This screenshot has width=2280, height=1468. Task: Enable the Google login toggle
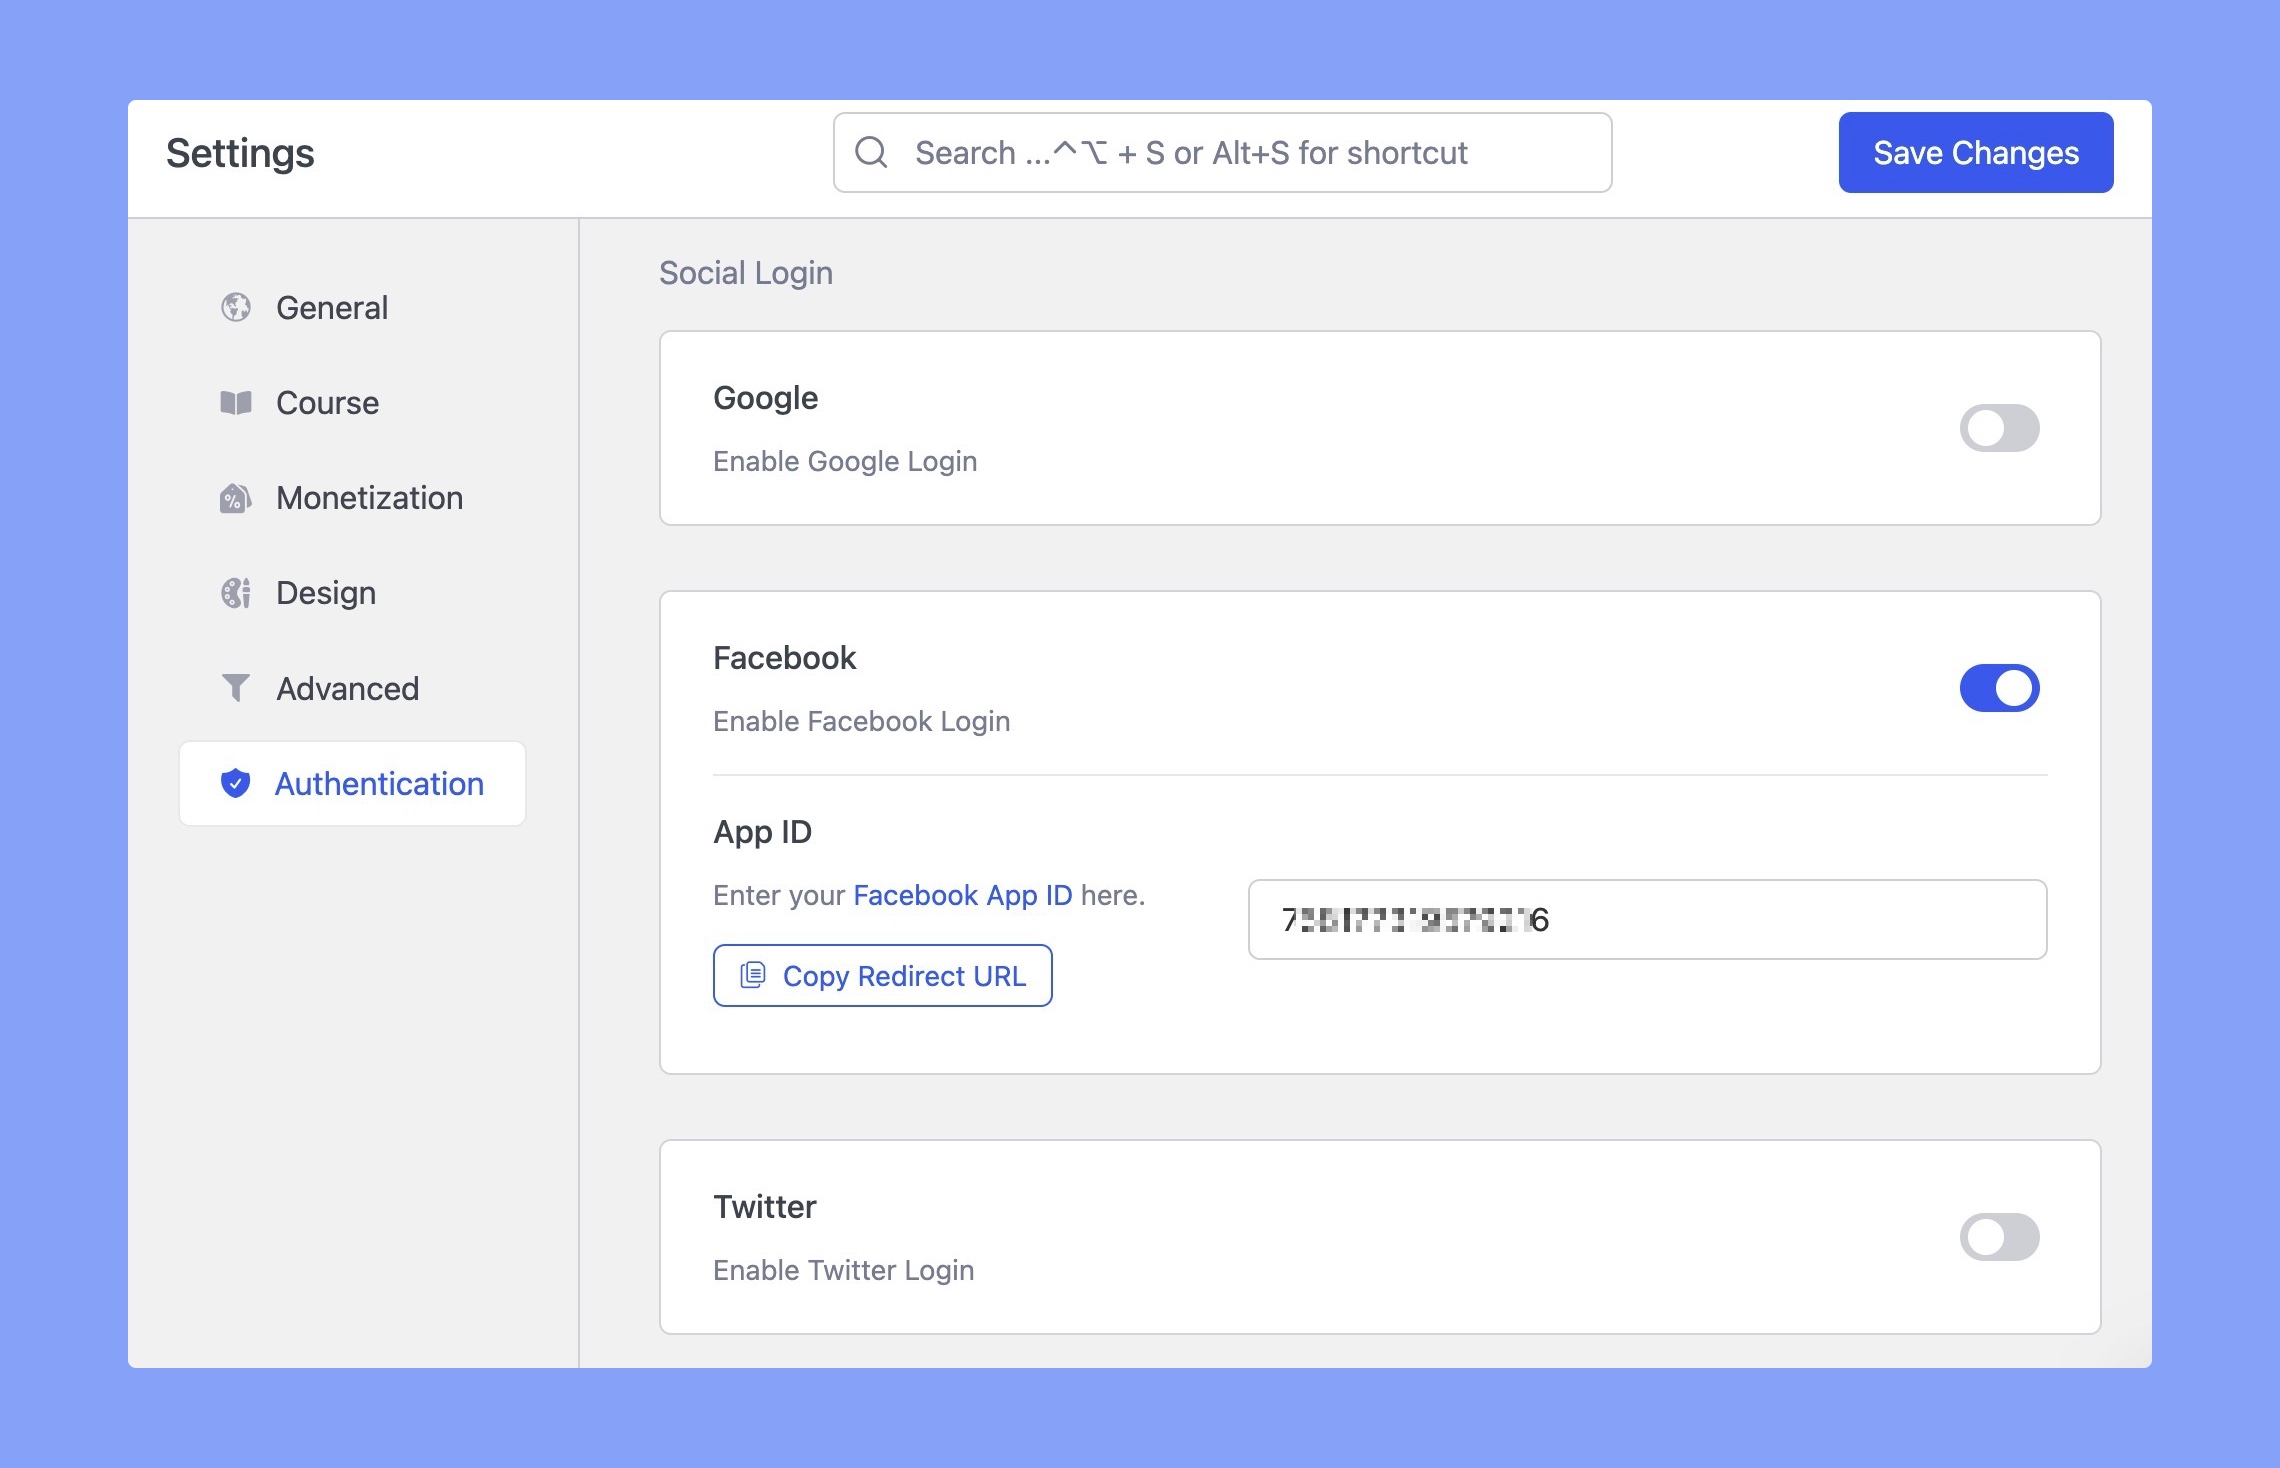[1999, 428]
